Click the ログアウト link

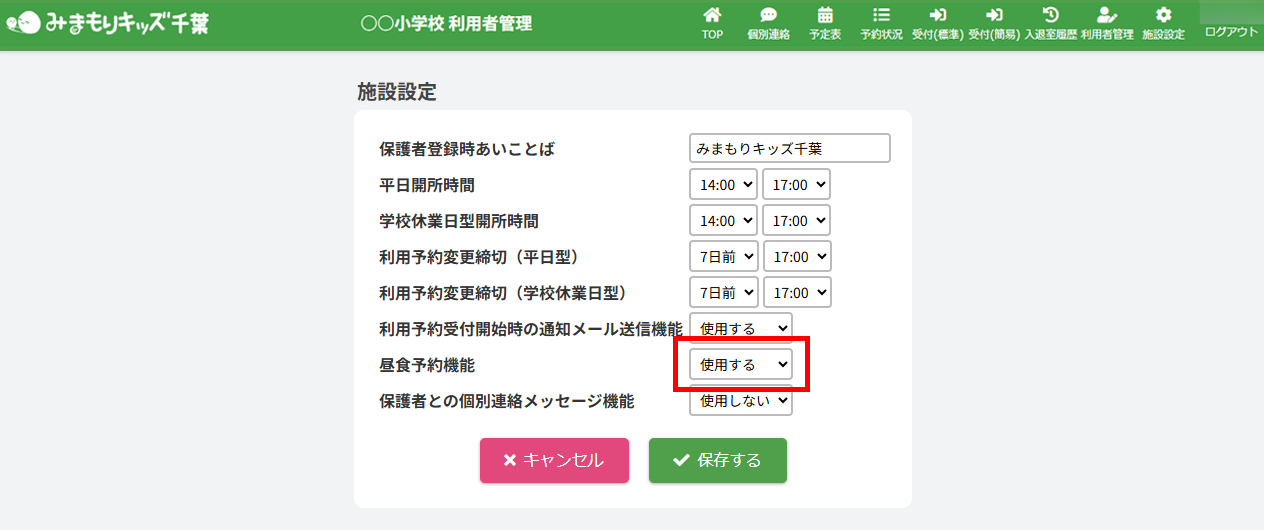point(1231,32)
